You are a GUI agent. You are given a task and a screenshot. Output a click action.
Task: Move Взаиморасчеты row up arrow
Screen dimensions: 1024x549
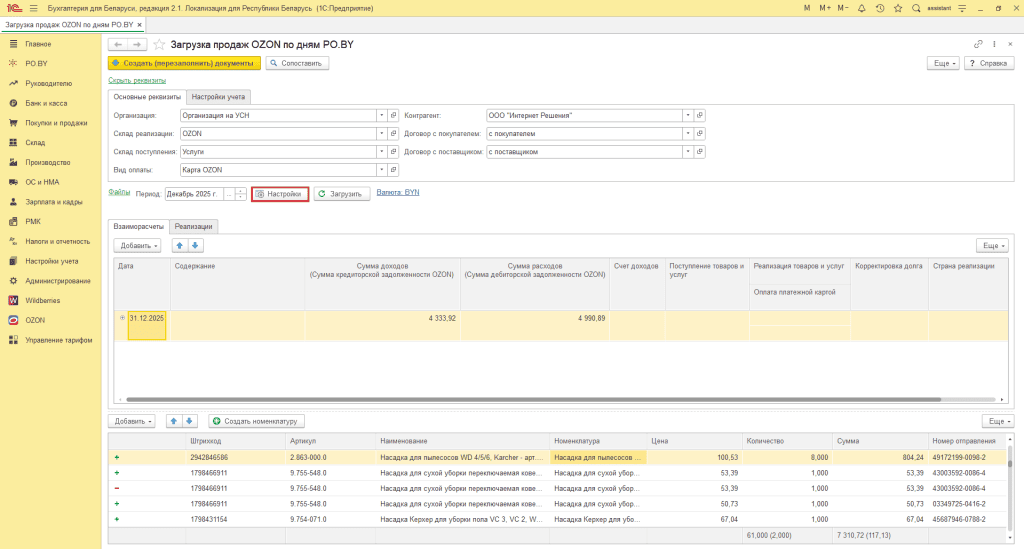click(x=180, y=245)
